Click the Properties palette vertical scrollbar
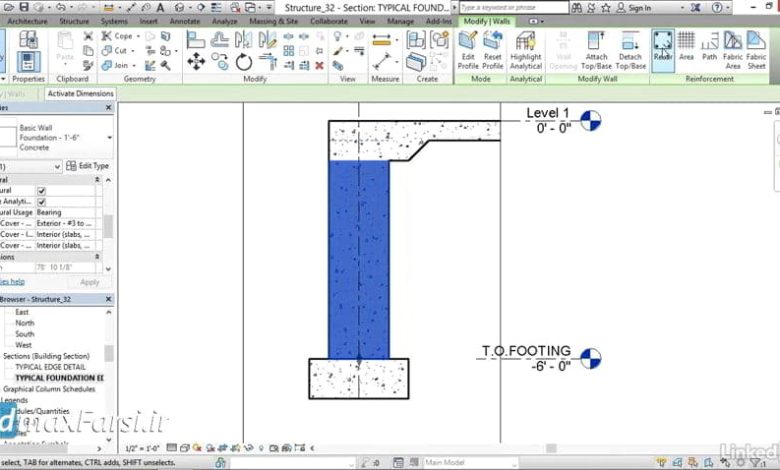The height and width of the screenshot is (470, 780). click(x=108, y=227)
